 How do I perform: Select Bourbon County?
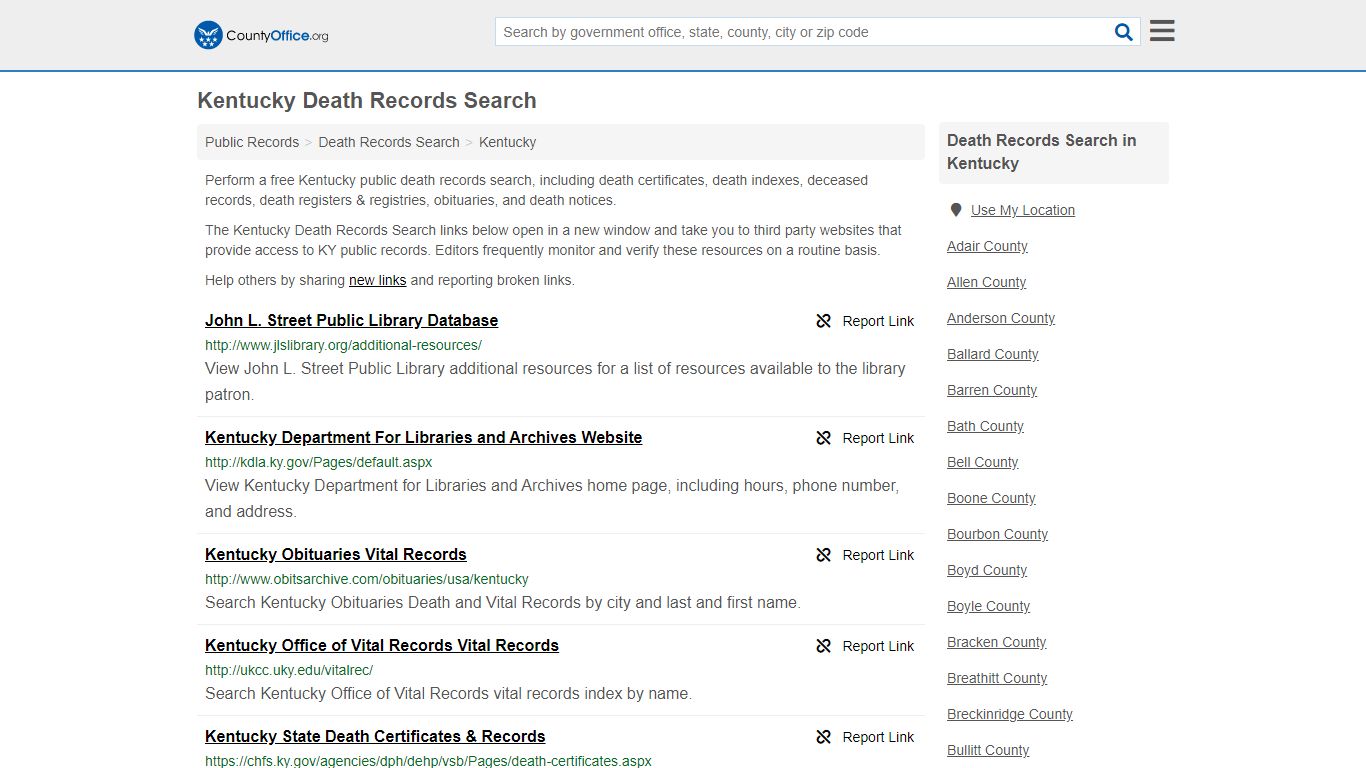[997, 534]
